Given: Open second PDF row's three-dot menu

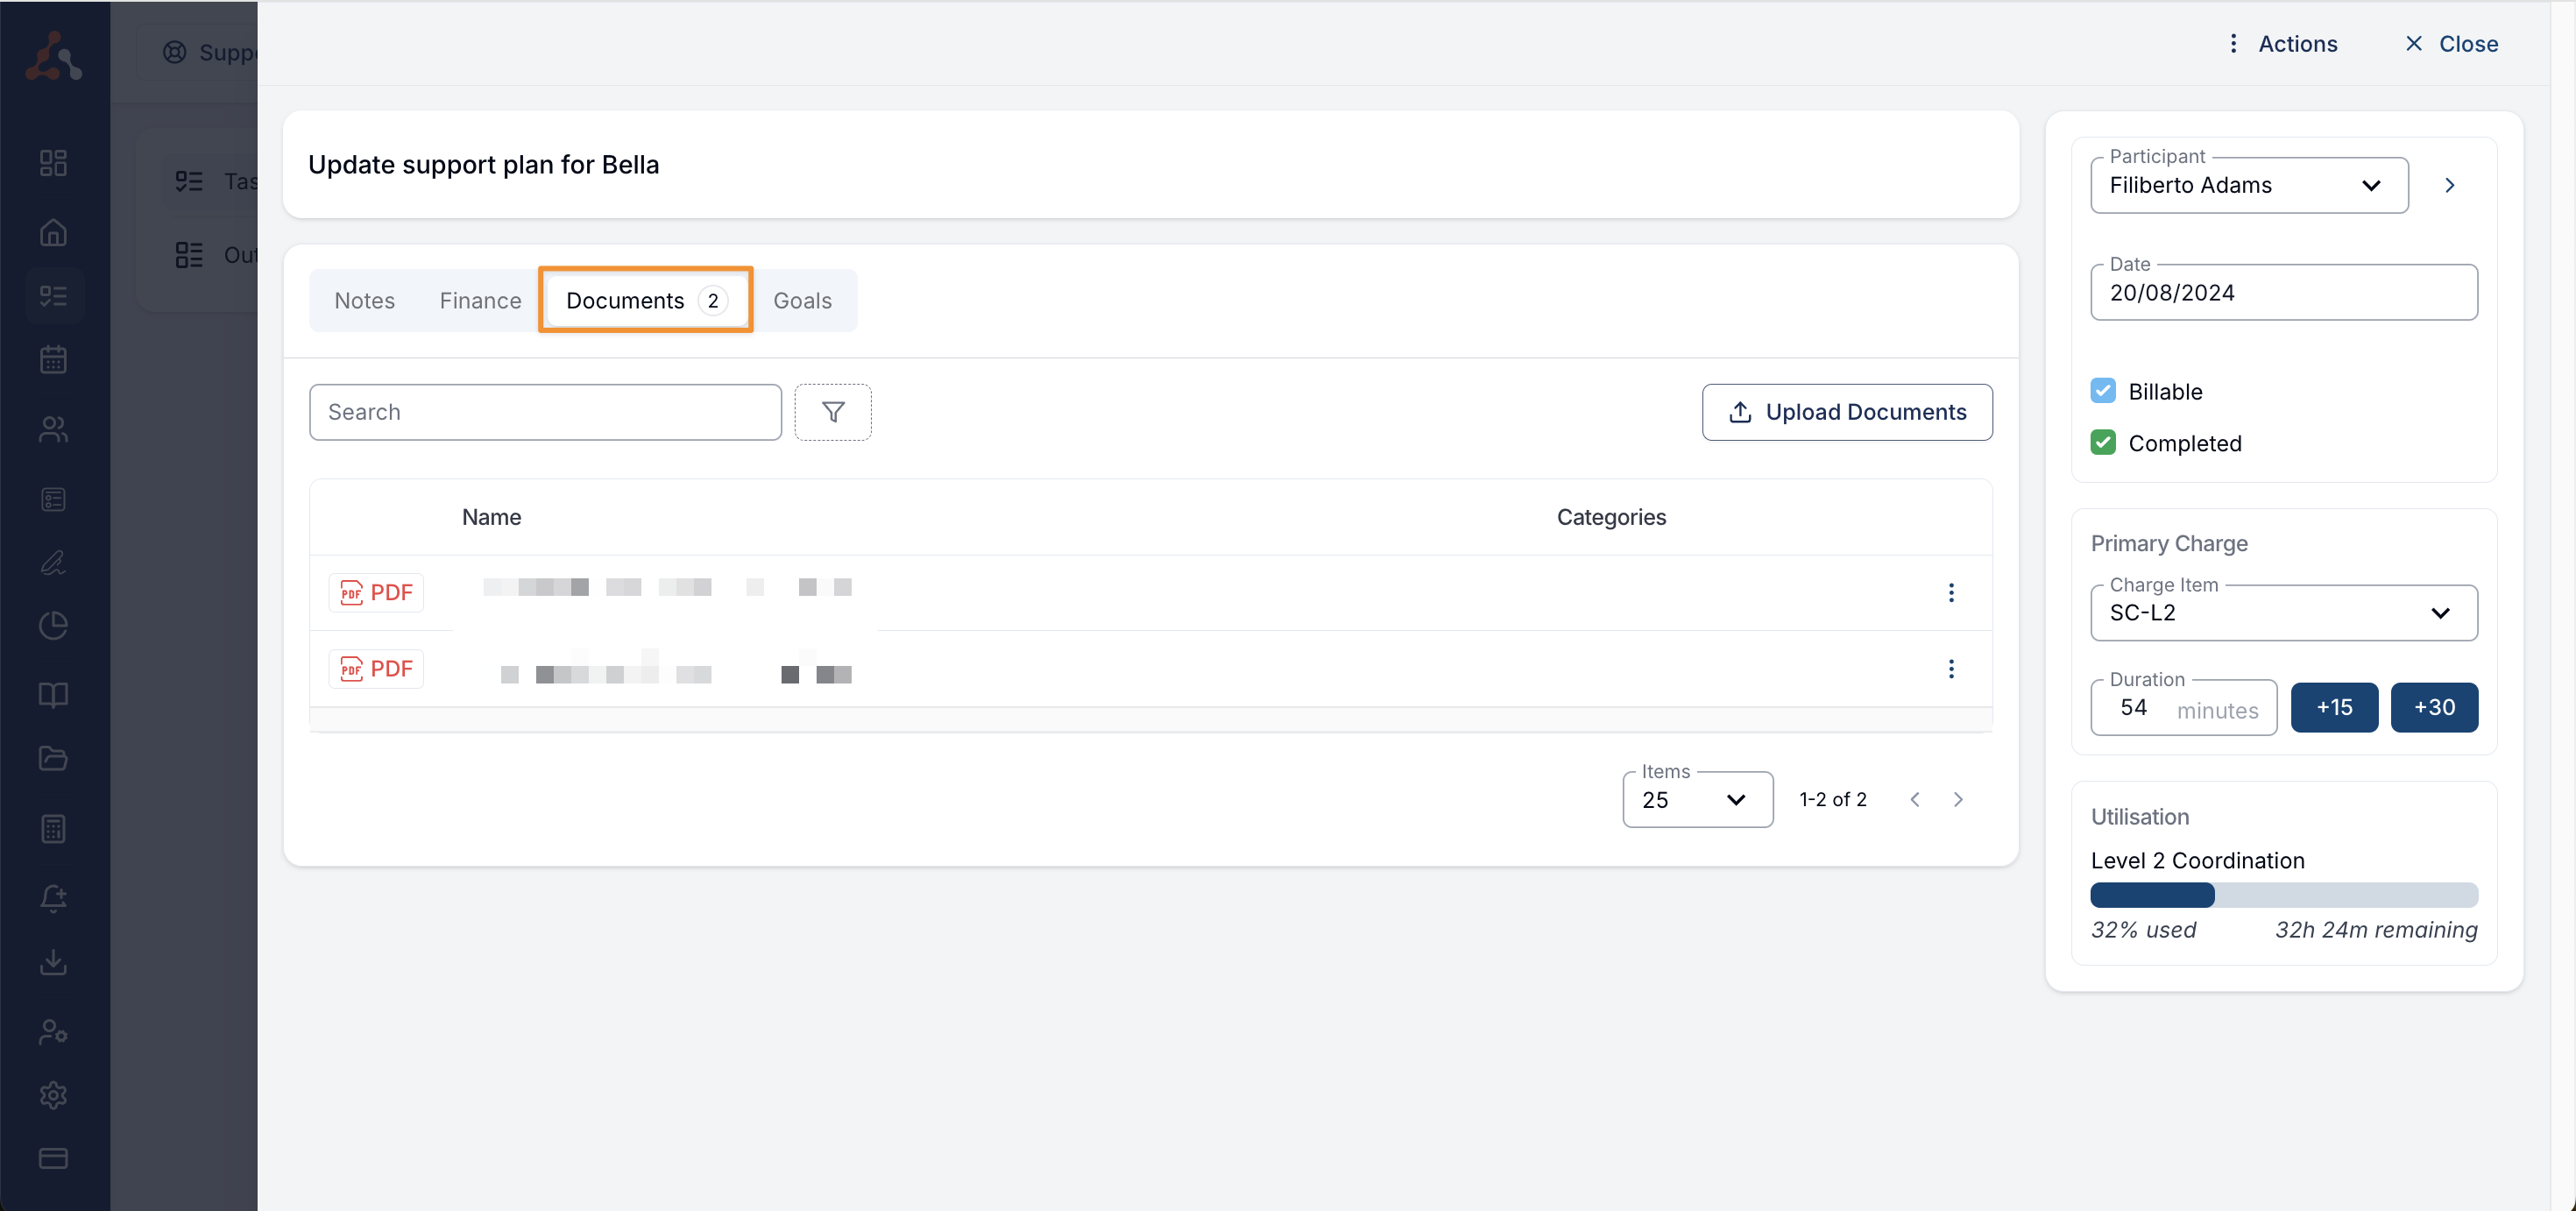Looking at the screenshot, I should click(1950, 668).
